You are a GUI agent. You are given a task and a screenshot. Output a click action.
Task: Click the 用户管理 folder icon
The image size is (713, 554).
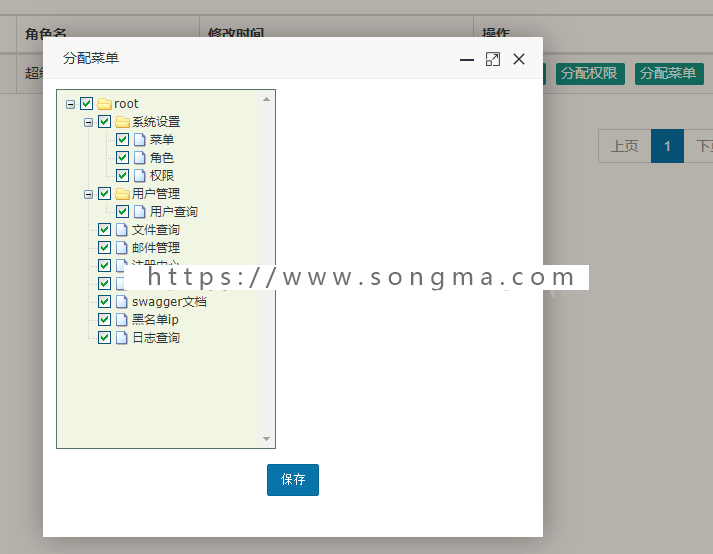click(122, 194)
